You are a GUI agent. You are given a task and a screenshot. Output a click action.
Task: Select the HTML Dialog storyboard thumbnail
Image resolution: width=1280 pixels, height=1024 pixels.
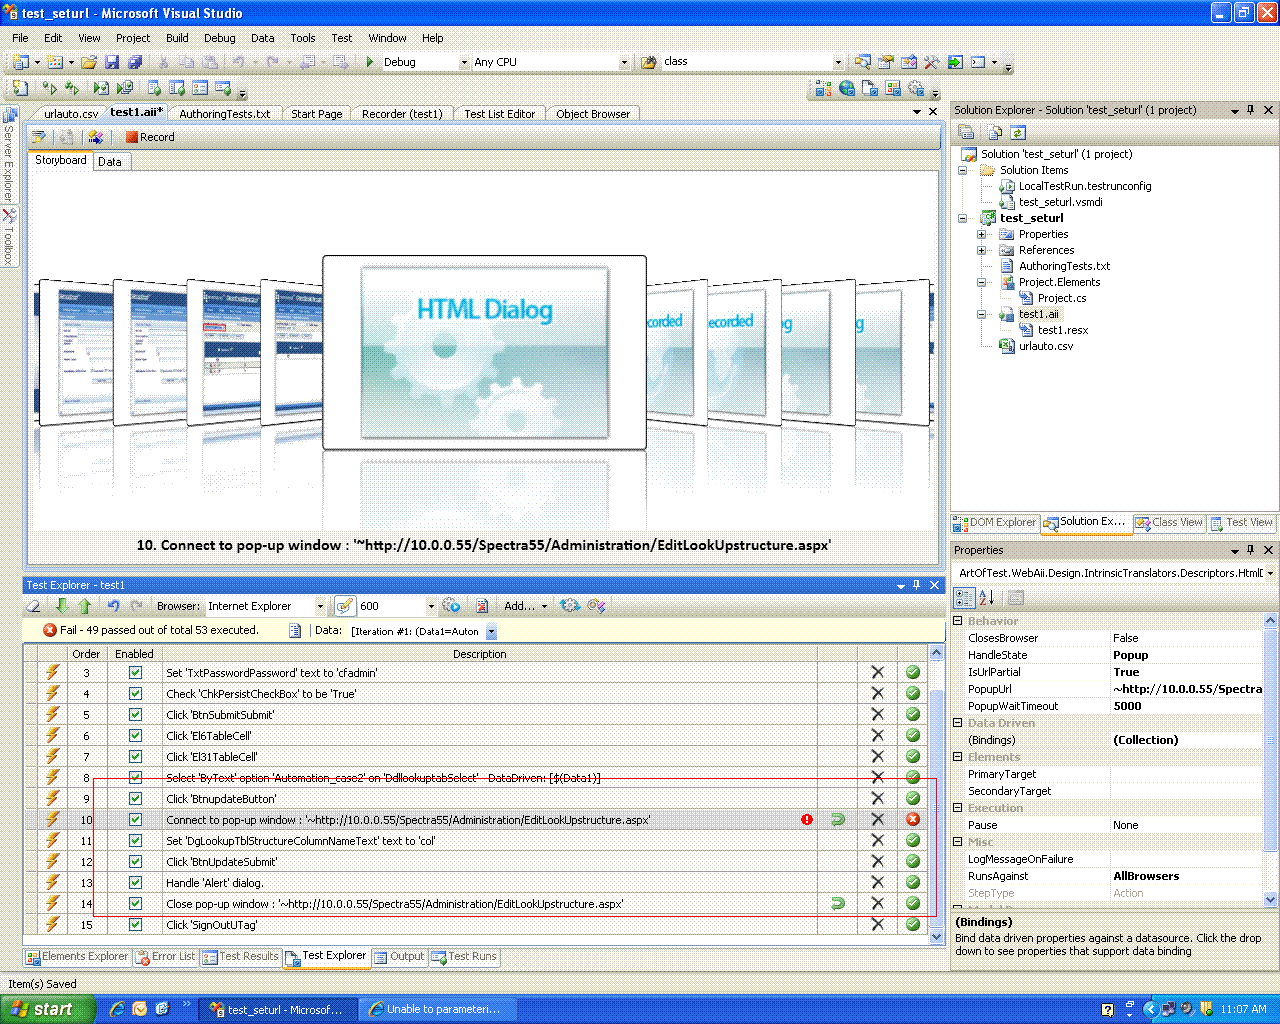click(x=484, y=352)
